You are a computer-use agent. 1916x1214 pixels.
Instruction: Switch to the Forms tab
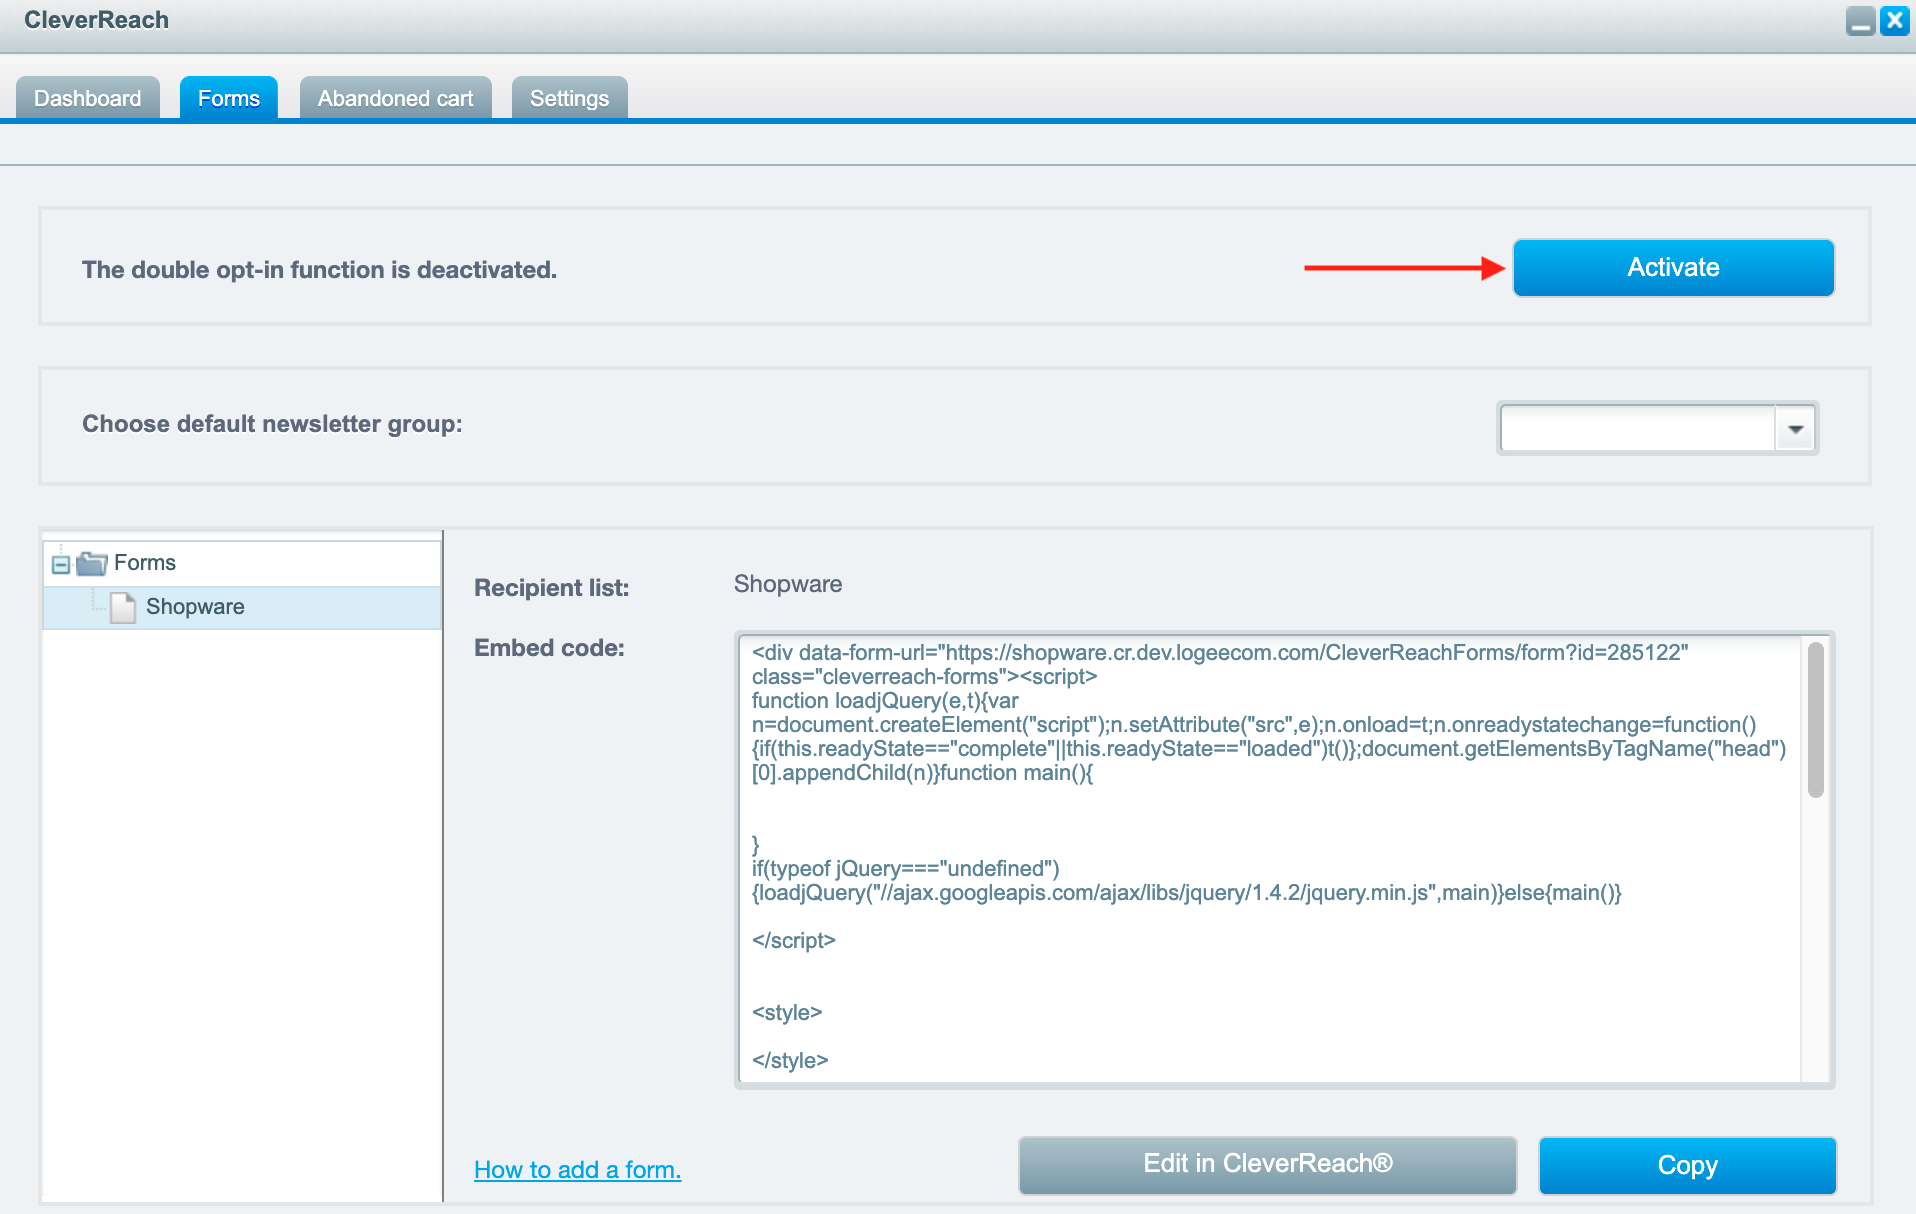click(228, 98)
